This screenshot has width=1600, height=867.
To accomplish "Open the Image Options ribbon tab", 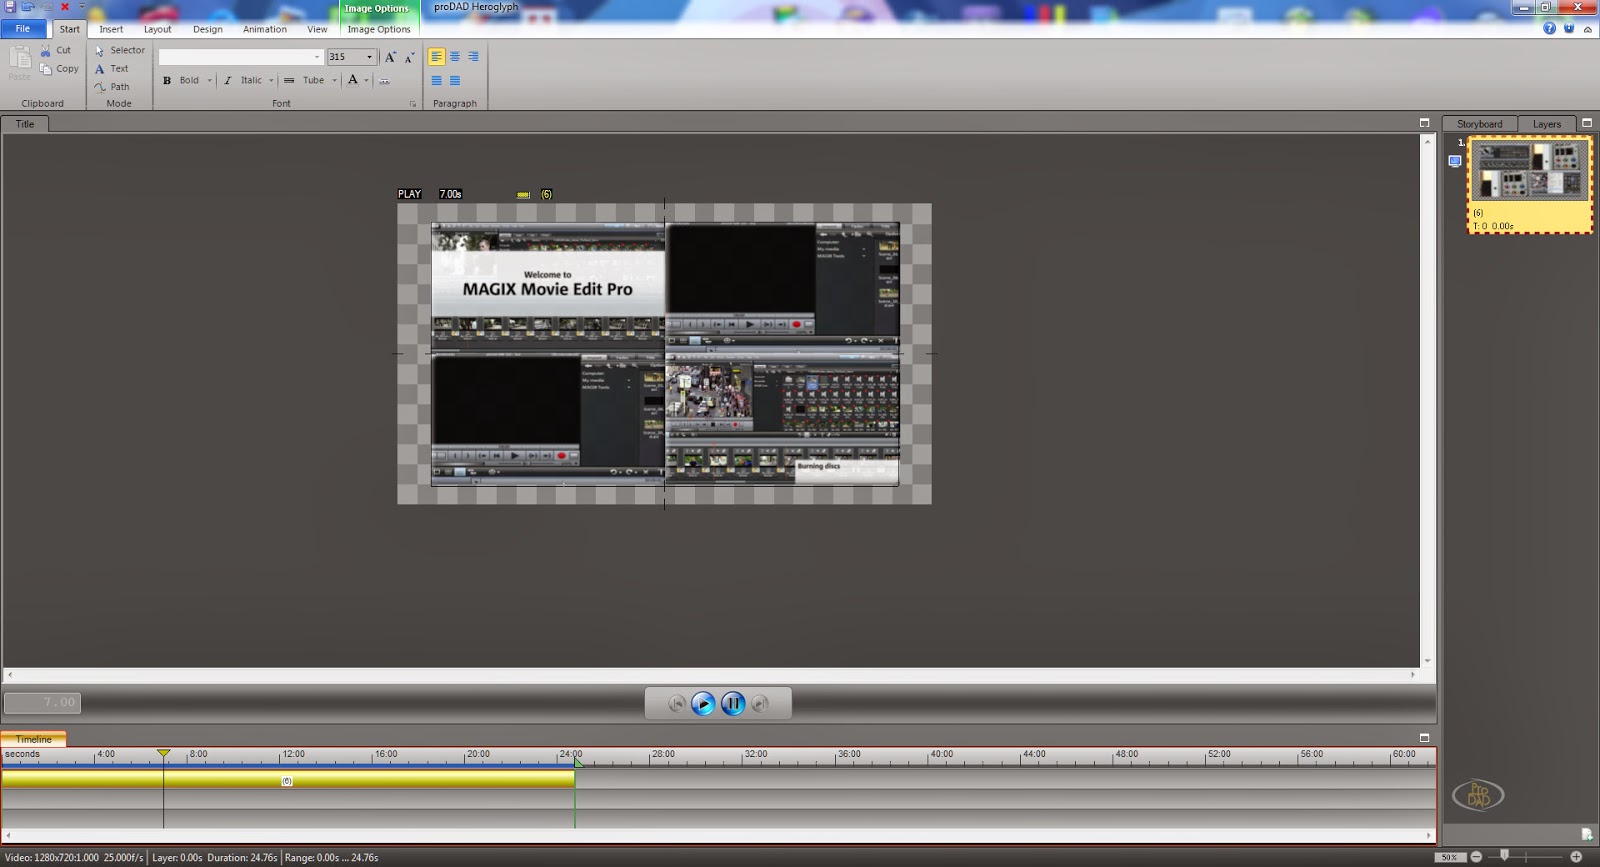I will pos(379,29).
